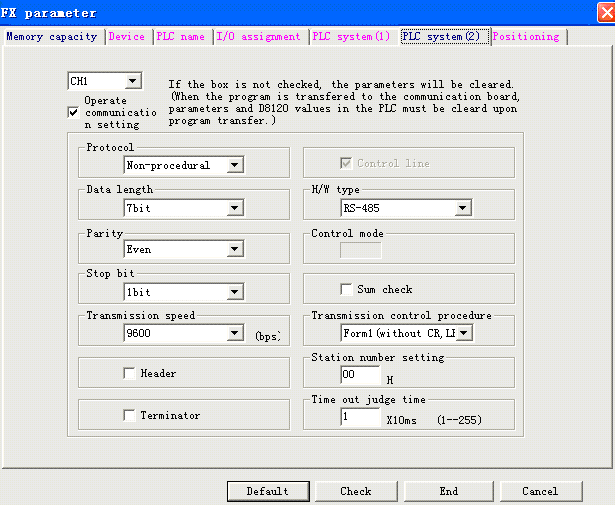615x505 pixels.
Task: Select the I/O assignment tab
Action: pyautogui.click(x=258, y=37)
